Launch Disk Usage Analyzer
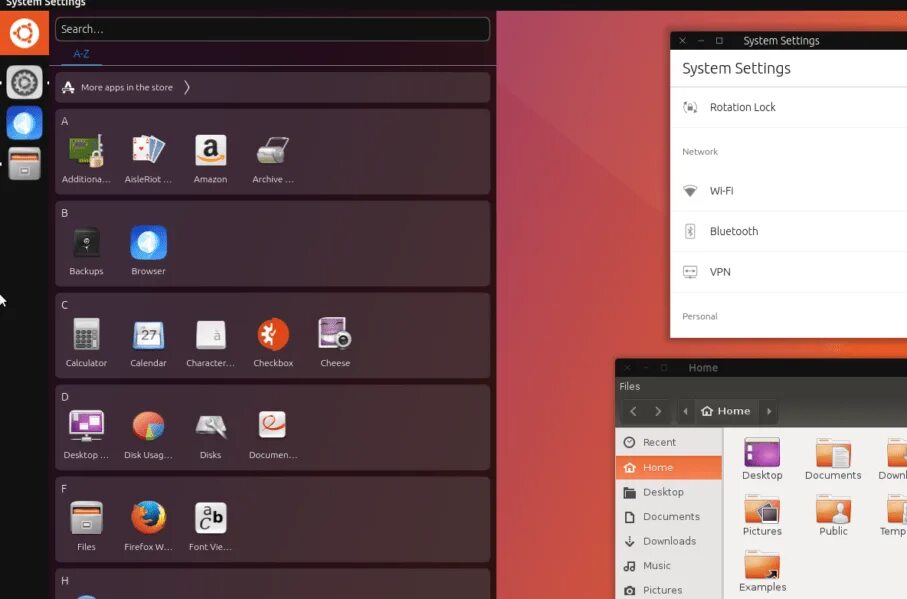The image size is (907, 599). coord(148,434)
